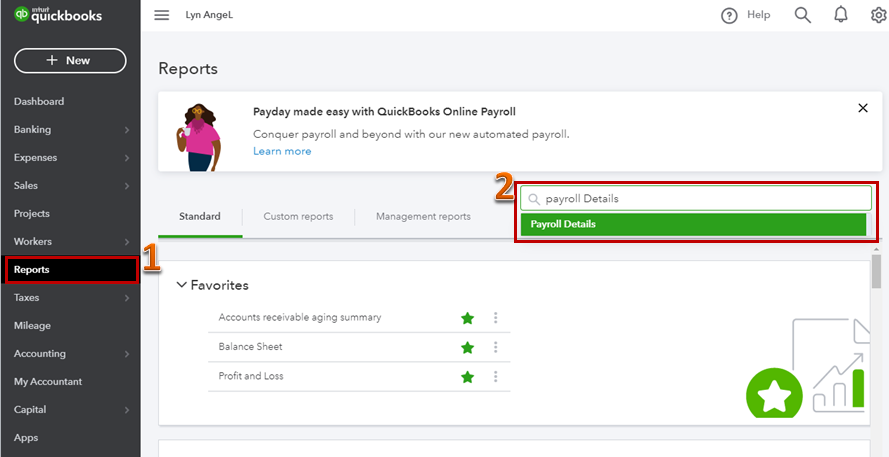Click the report search input field
The width and height of the screenshot is (889, 457).
pos(696,198)
